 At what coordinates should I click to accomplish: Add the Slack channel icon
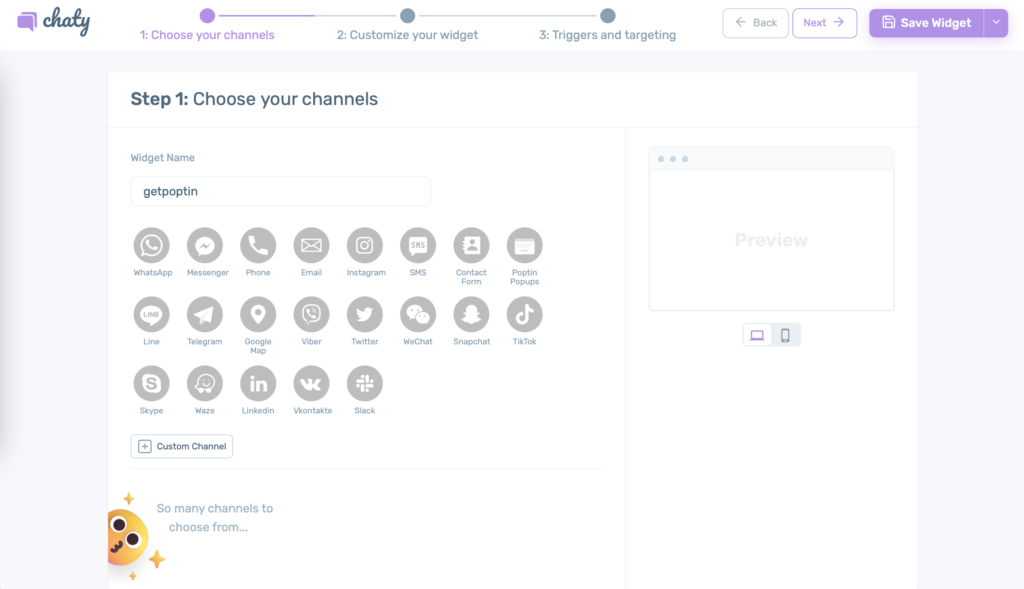pyautogui.click(x=364, y=384)
